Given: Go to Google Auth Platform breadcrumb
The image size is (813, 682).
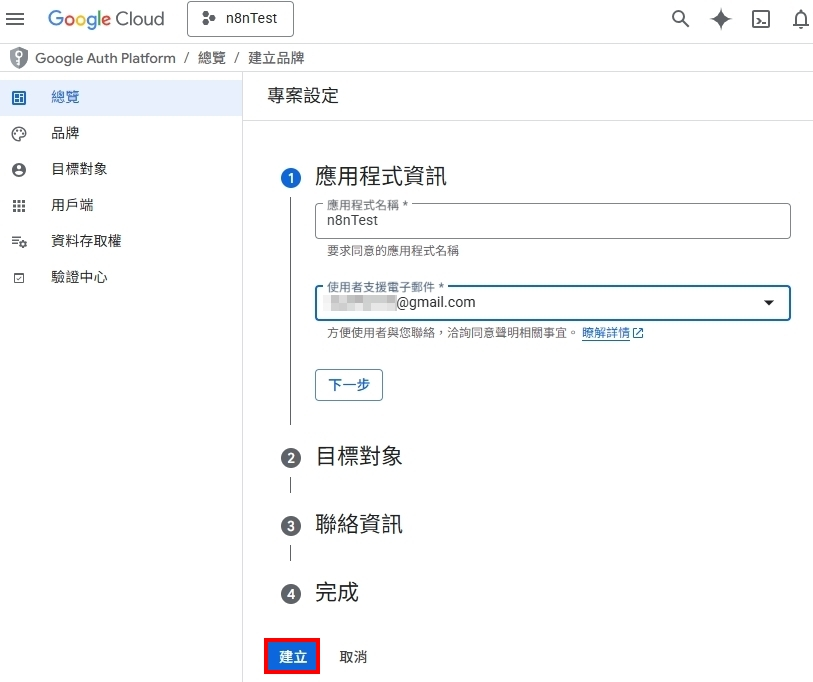Looking at the screenshot, I should click(x=105, y=58).
